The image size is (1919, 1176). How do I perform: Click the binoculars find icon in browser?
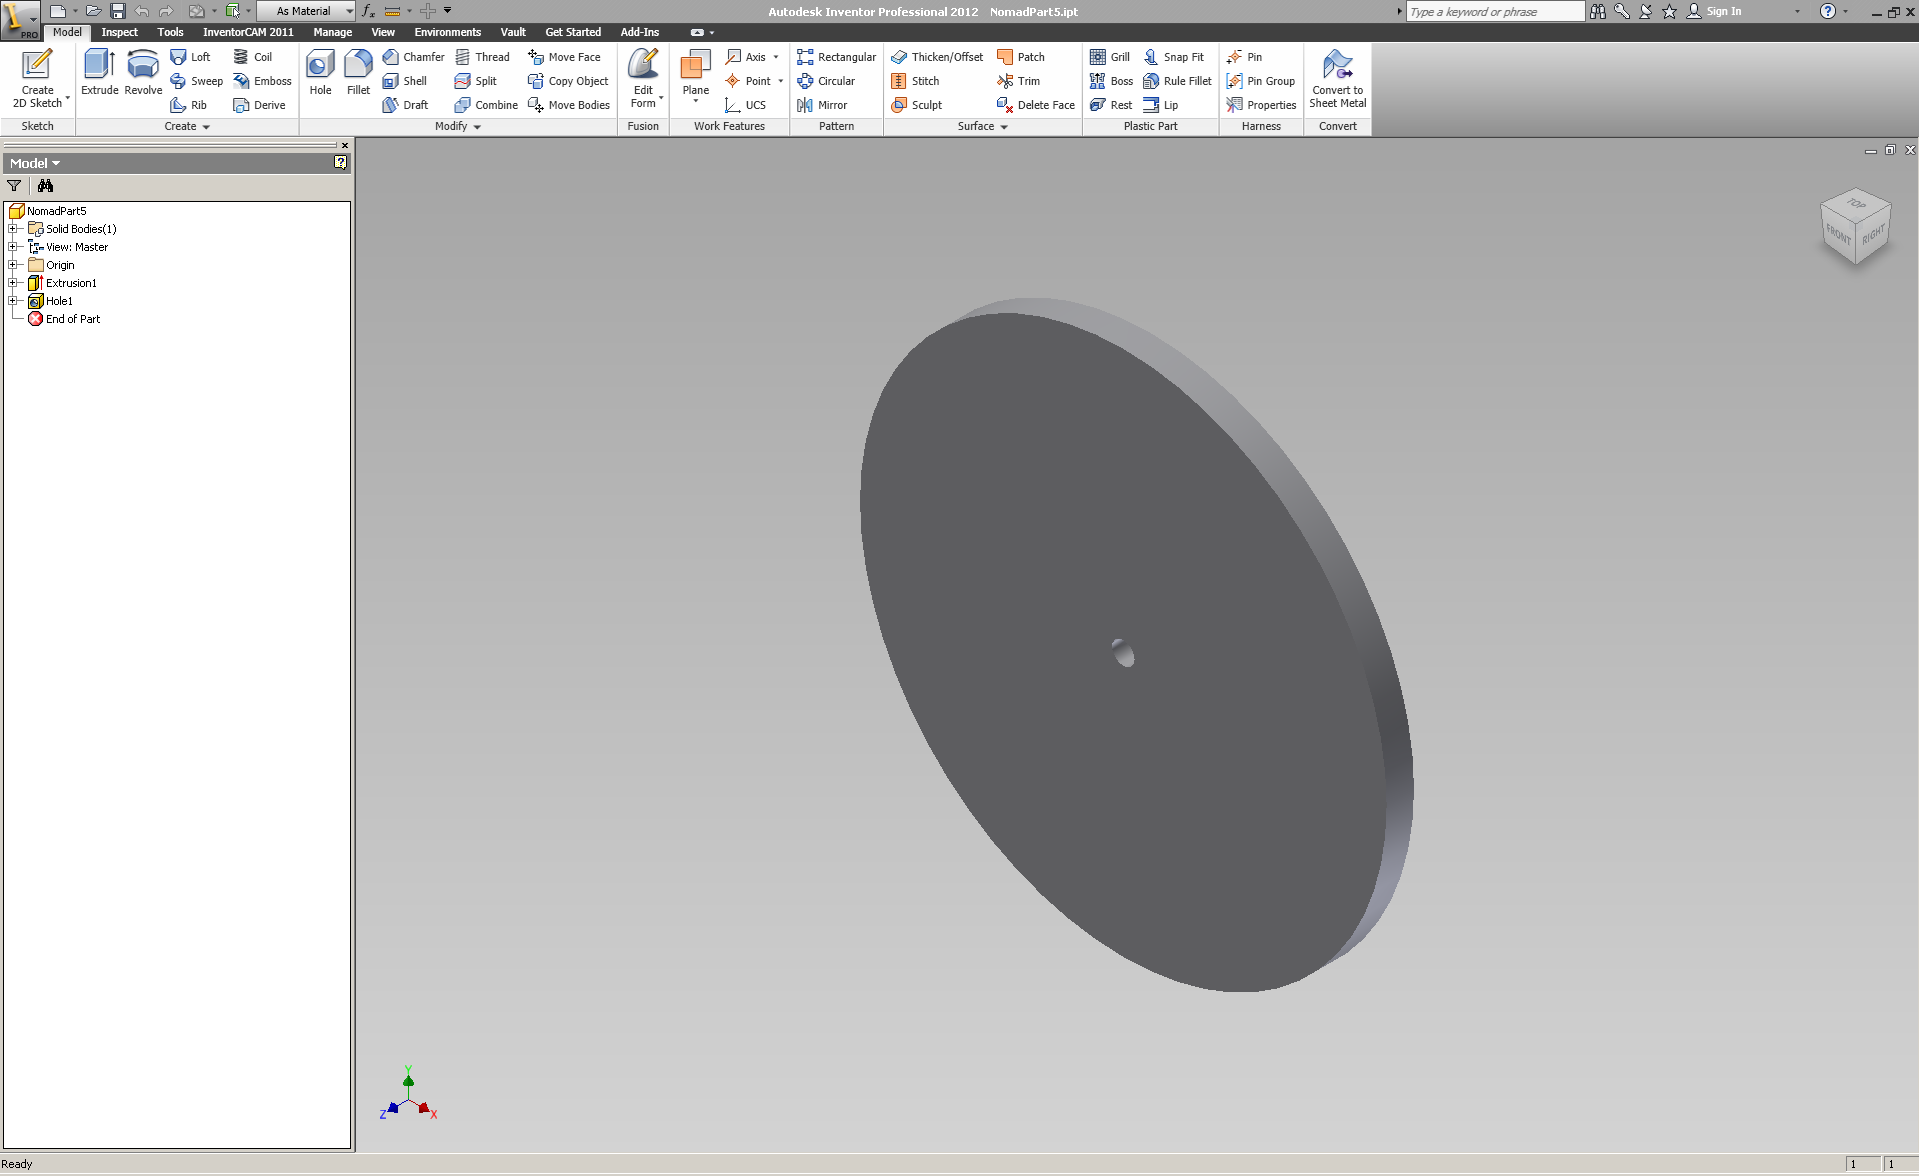click(x=45, y=186)
